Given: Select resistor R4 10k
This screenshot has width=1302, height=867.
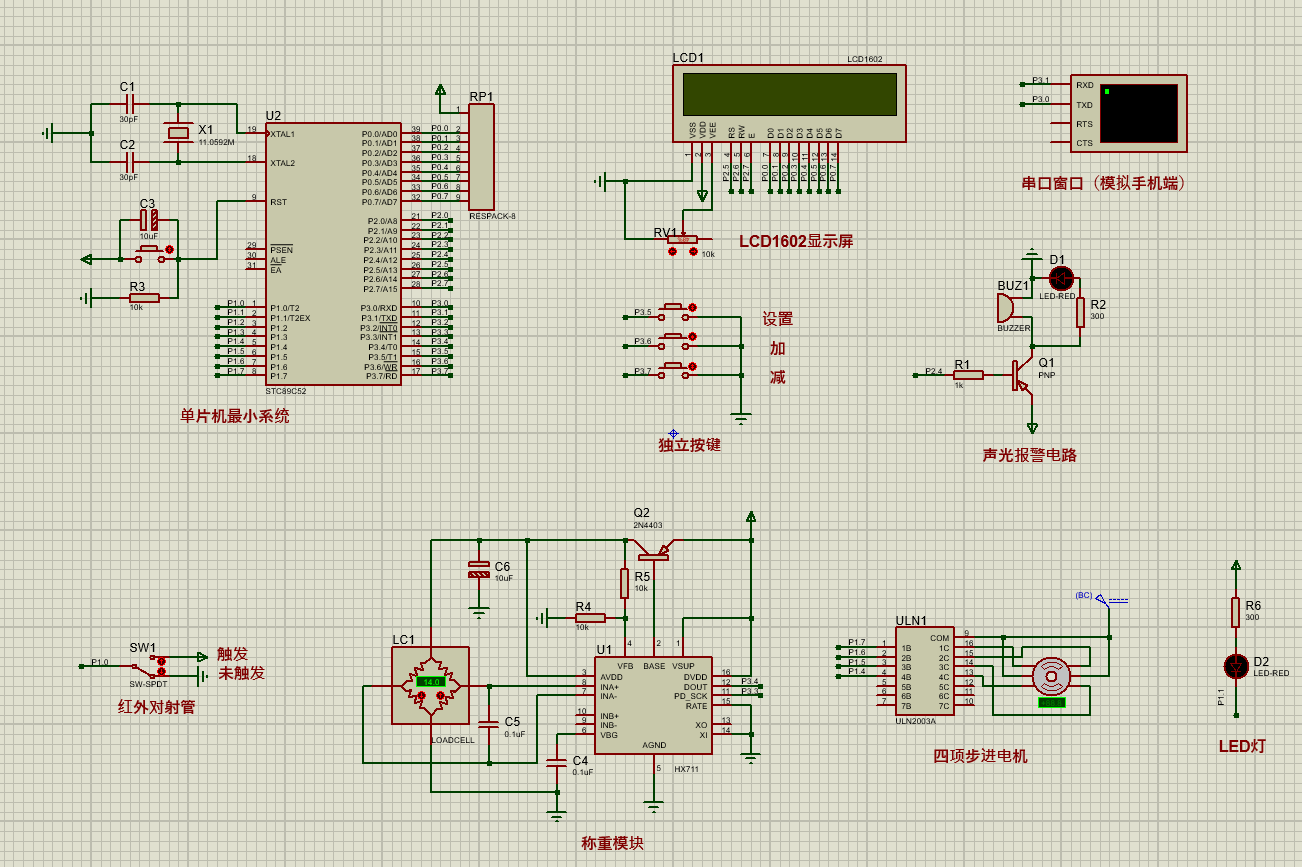Looking at the screenshot, I should click(589, 619).
